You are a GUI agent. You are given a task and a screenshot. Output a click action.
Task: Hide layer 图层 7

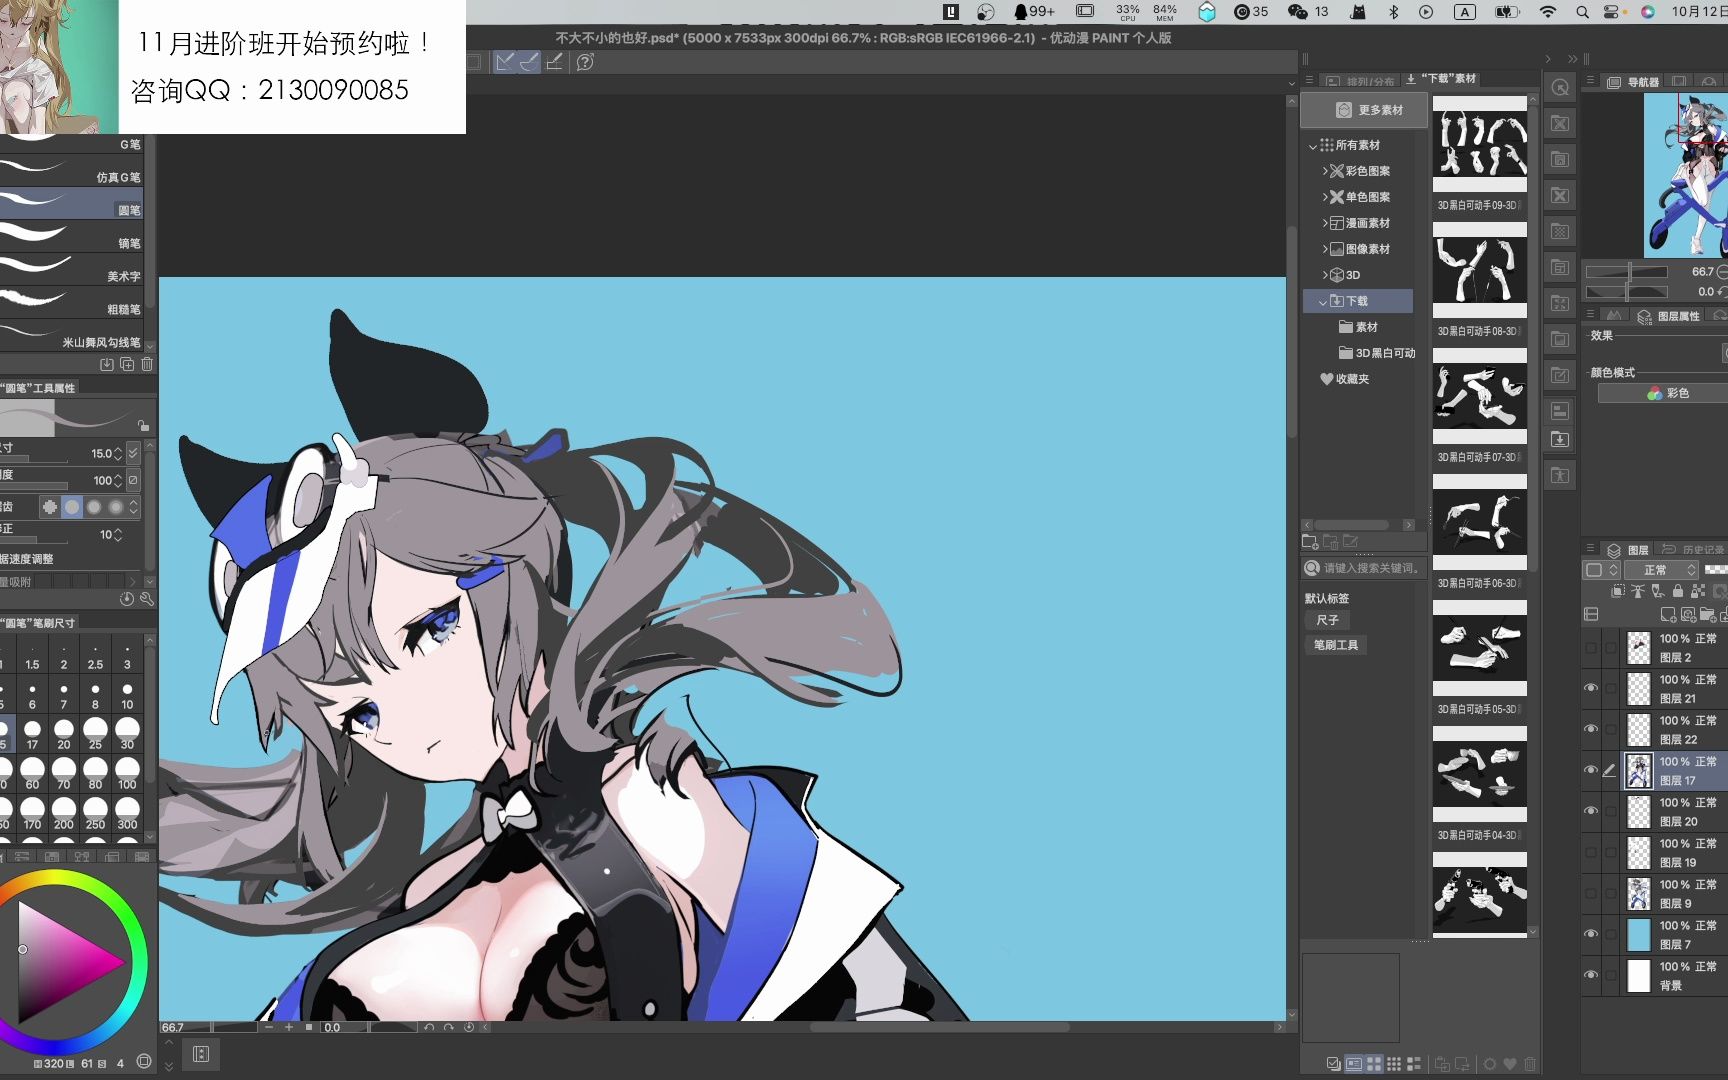[1591, 934]
